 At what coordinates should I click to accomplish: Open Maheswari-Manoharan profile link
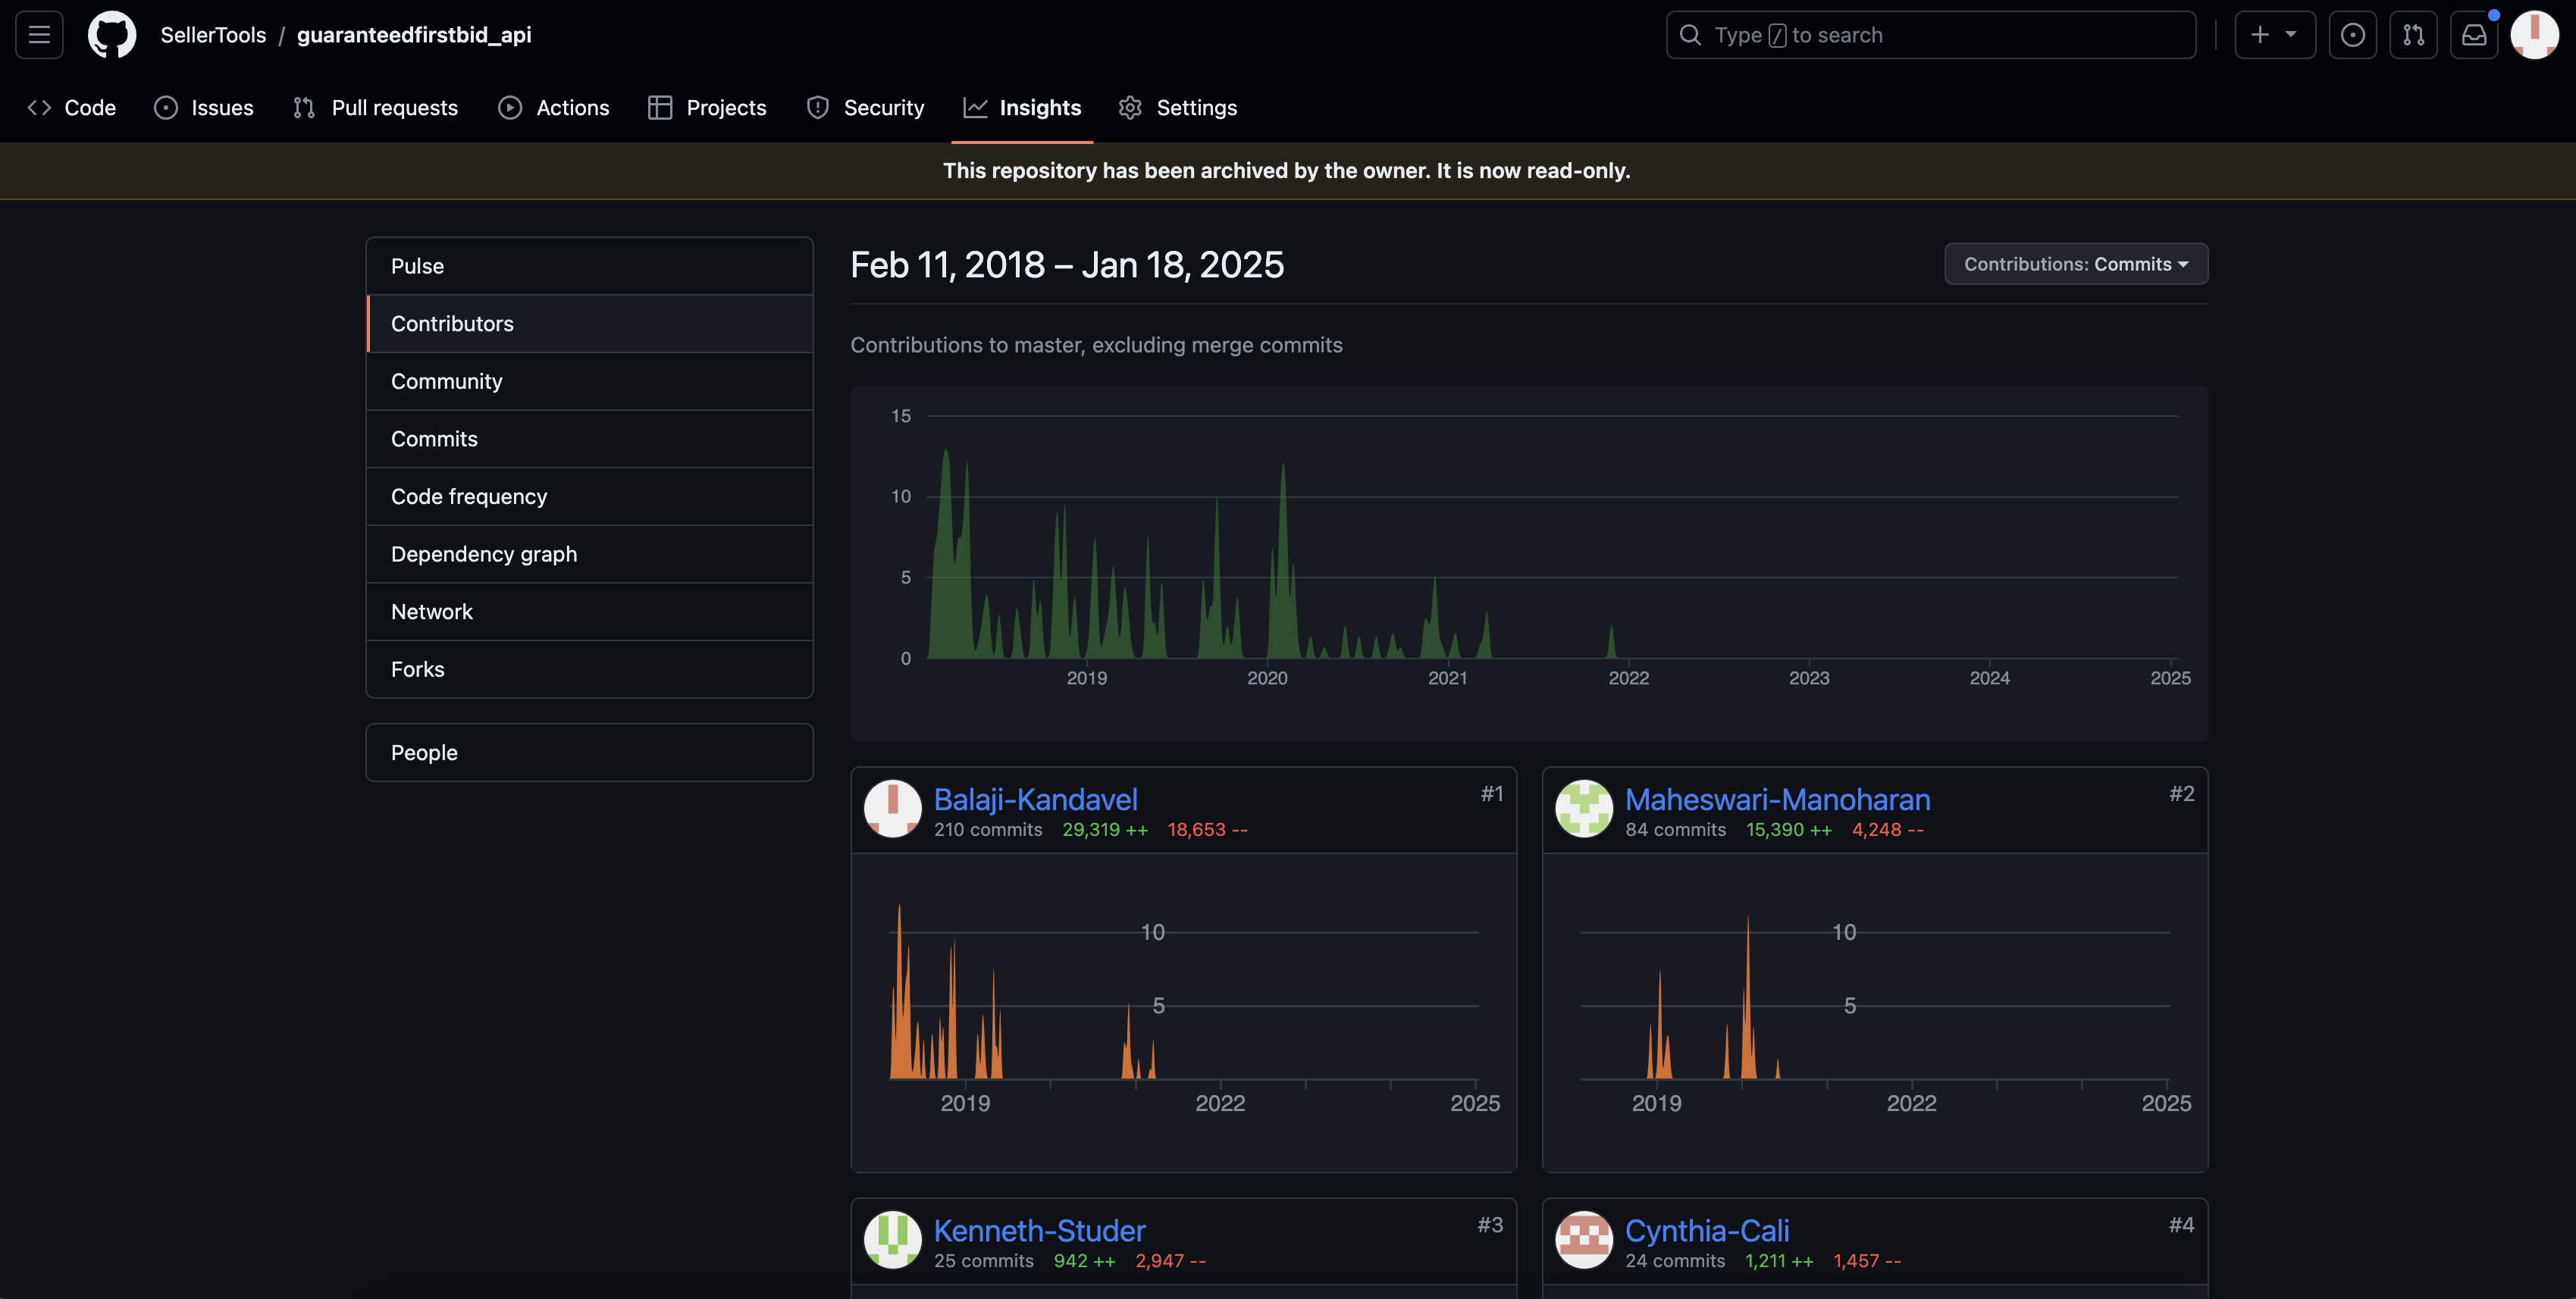[x=1777, y=800]
